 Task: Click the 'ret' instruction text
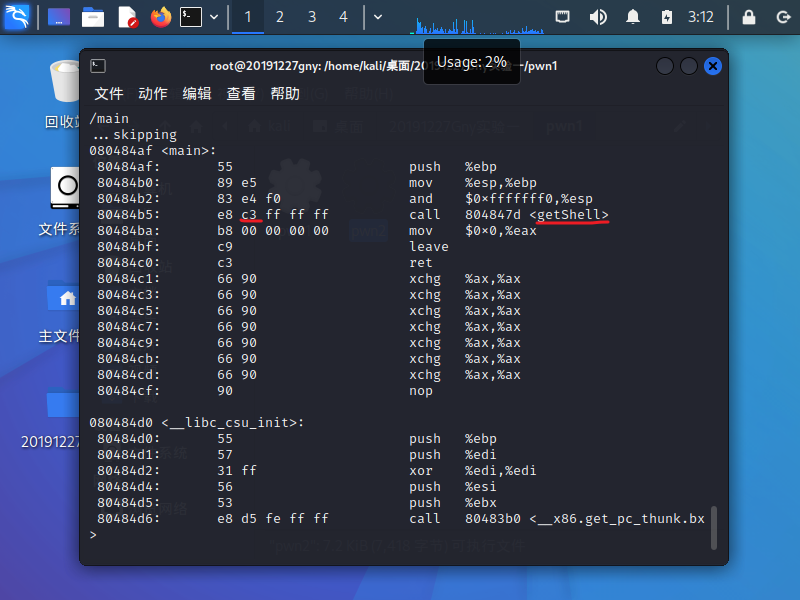point(420,263)
